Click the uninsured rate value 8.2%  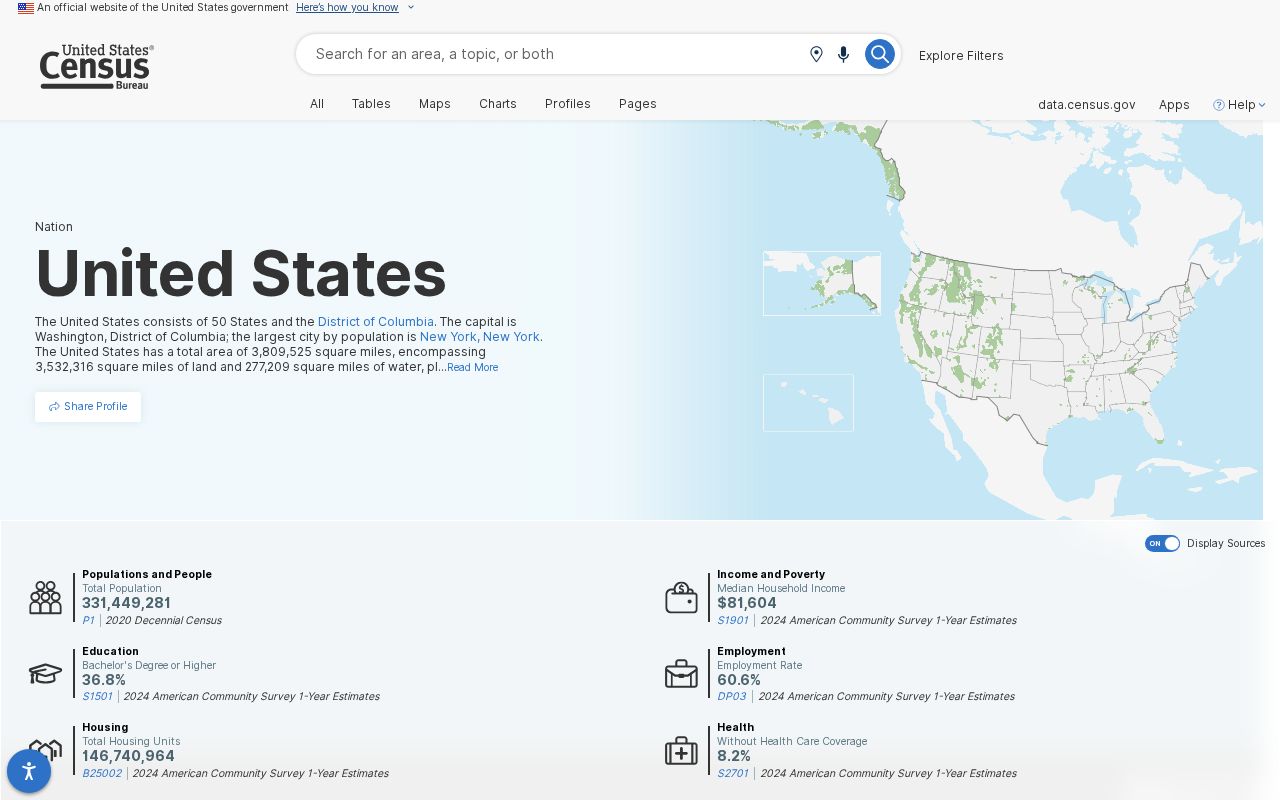734,756
